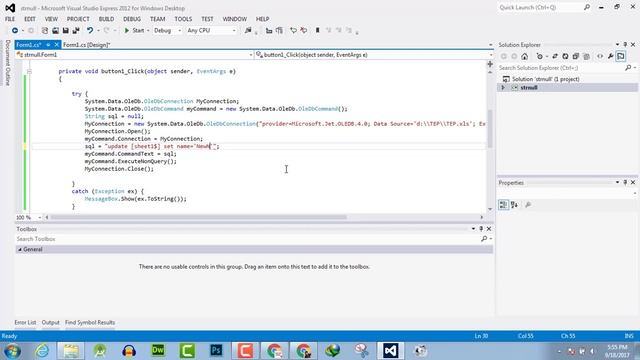Click the Categorized icon in Properties panel
The width and height of the screenshot is (640, 360).
pyautogui.click(x=504, y=205)
